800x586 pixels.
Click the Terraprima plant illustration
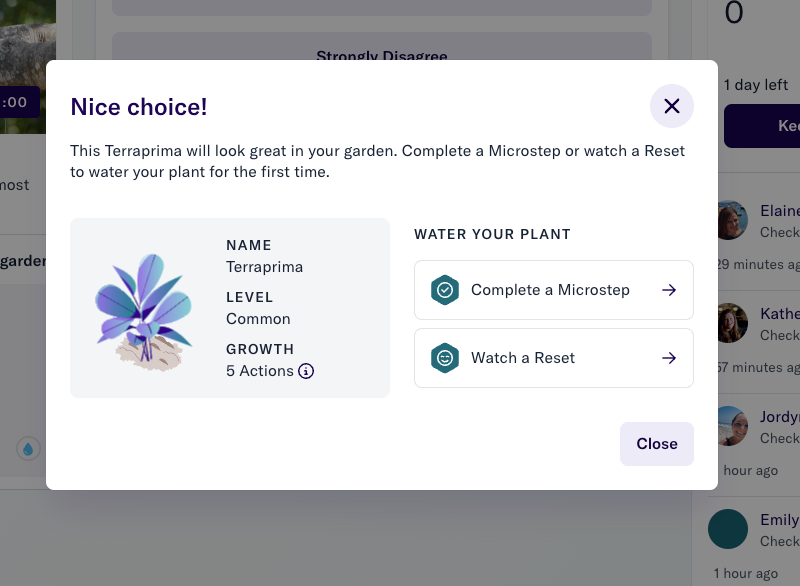[144, 312]
